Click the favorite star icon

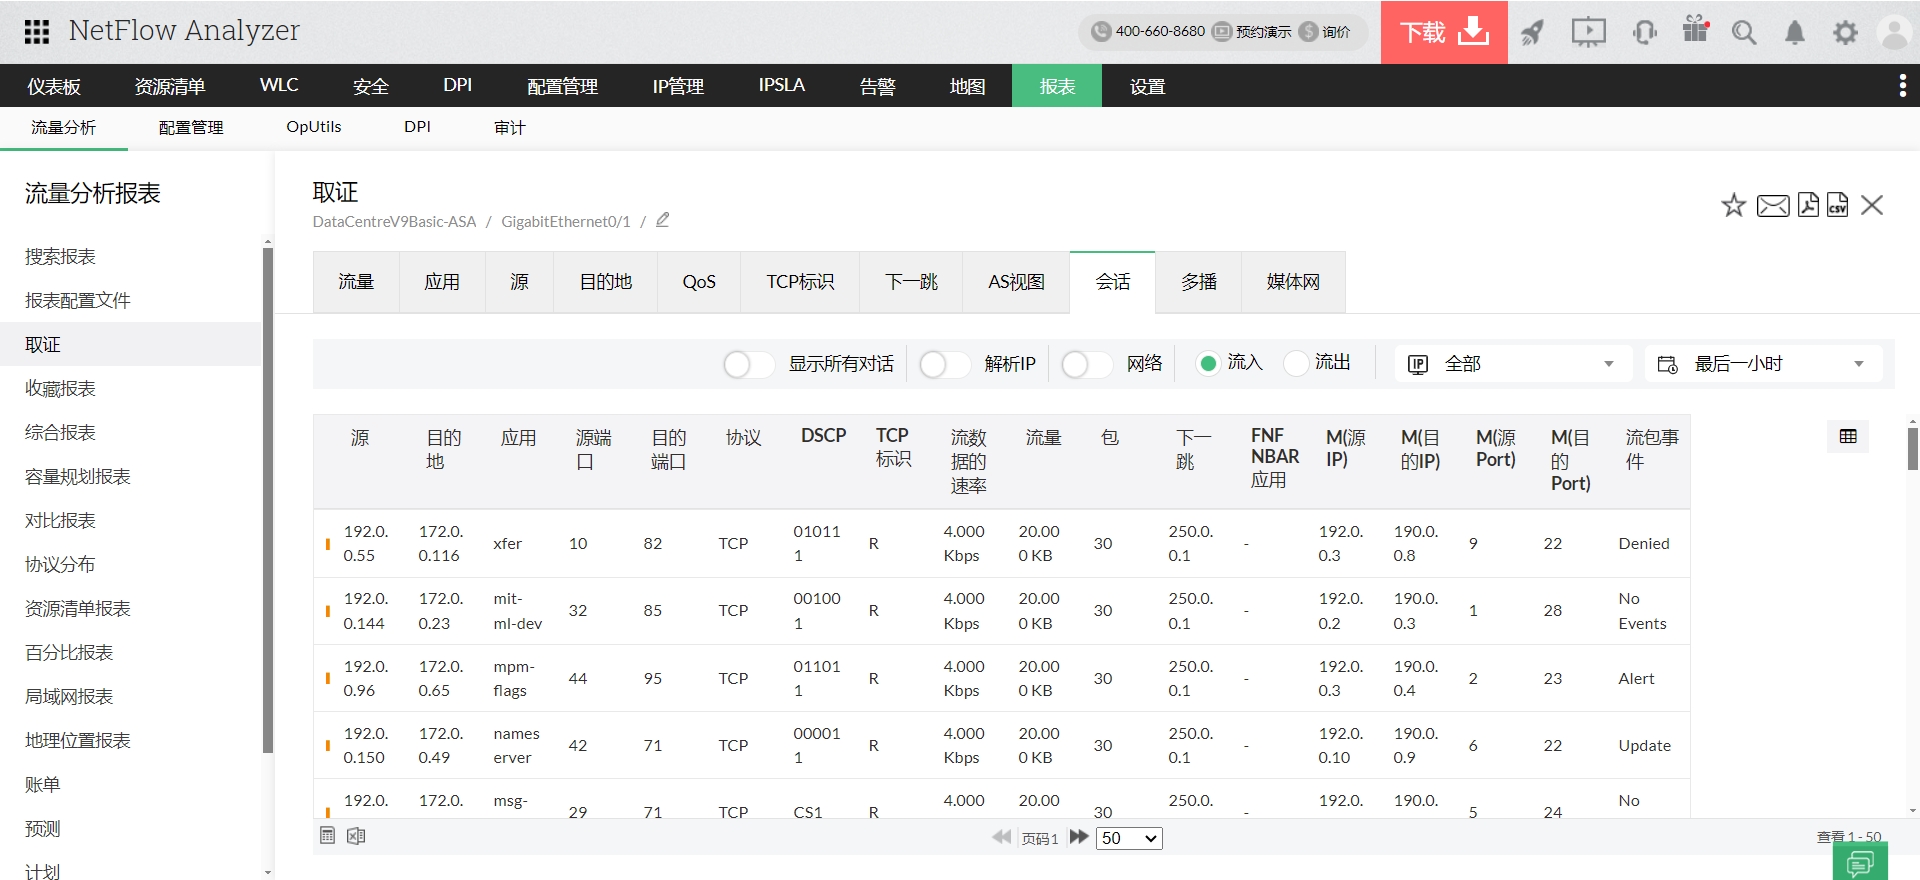pyautogui.click(x=1733, y=206)
